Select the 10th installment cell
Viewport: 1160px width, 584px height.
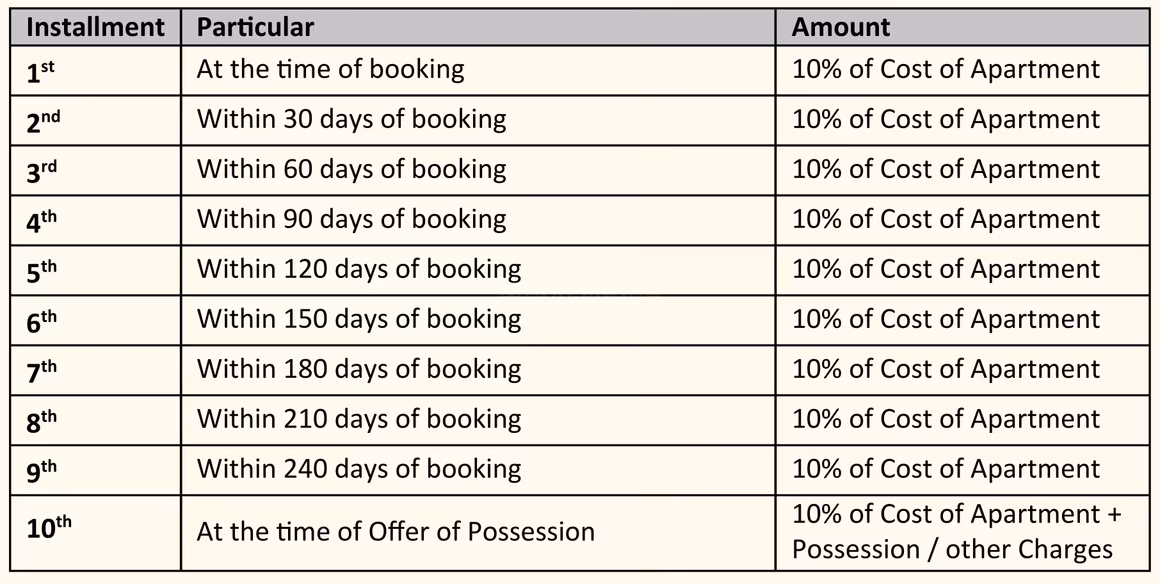point(95,533)
